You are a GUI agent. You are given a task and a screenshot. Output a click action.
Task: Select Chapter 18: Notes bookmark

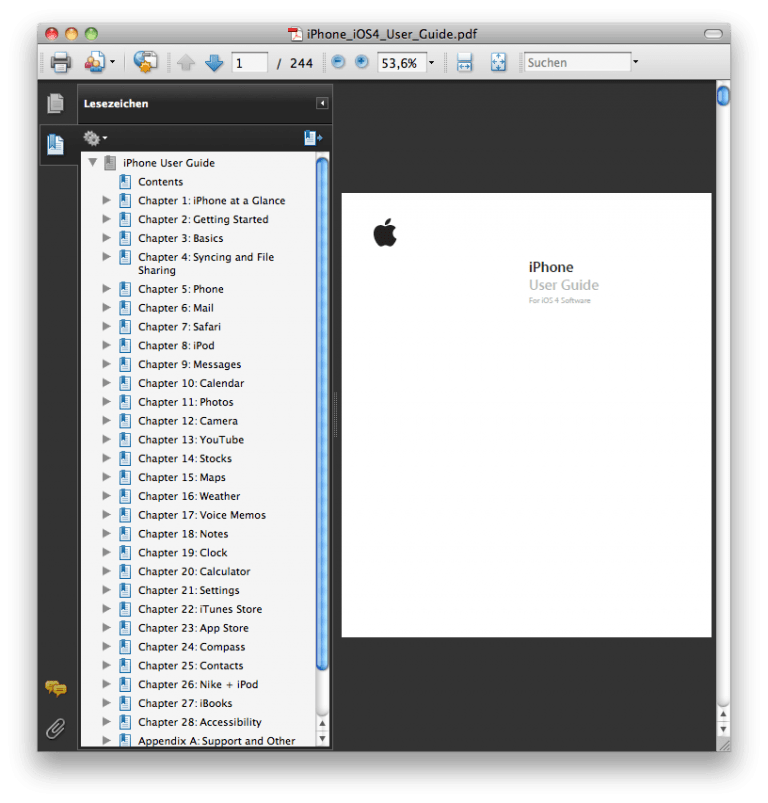(x=183, y=534)
